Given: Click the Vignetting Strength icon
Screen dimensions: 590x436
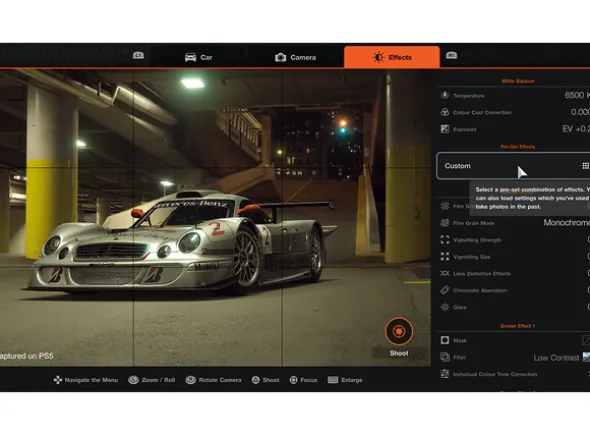Looking at the screenshot, I should (445, 240).
